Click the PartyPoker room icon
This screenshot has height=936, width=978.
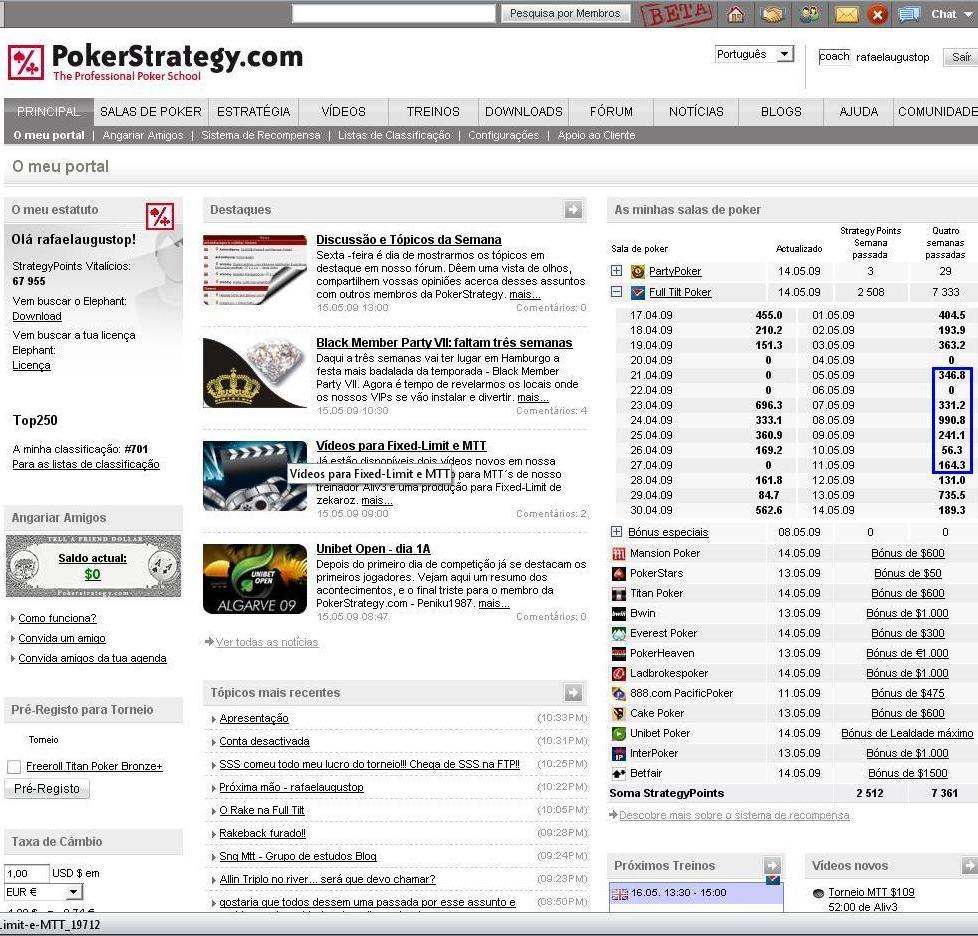(637, 271)
